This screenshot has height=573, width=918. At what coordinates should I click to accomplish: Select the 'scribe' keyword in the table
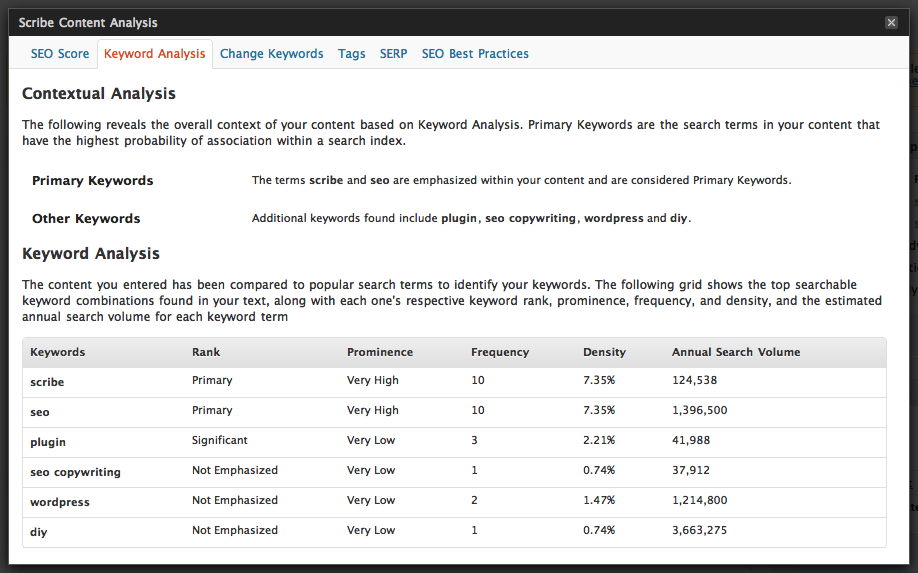click(x=47, y=382)
